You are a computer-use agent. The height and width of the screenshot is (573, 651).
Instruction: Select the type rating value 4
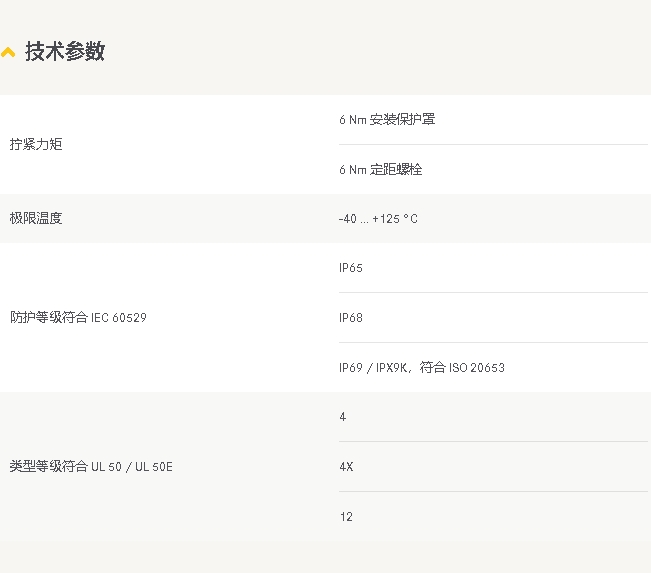343,416
